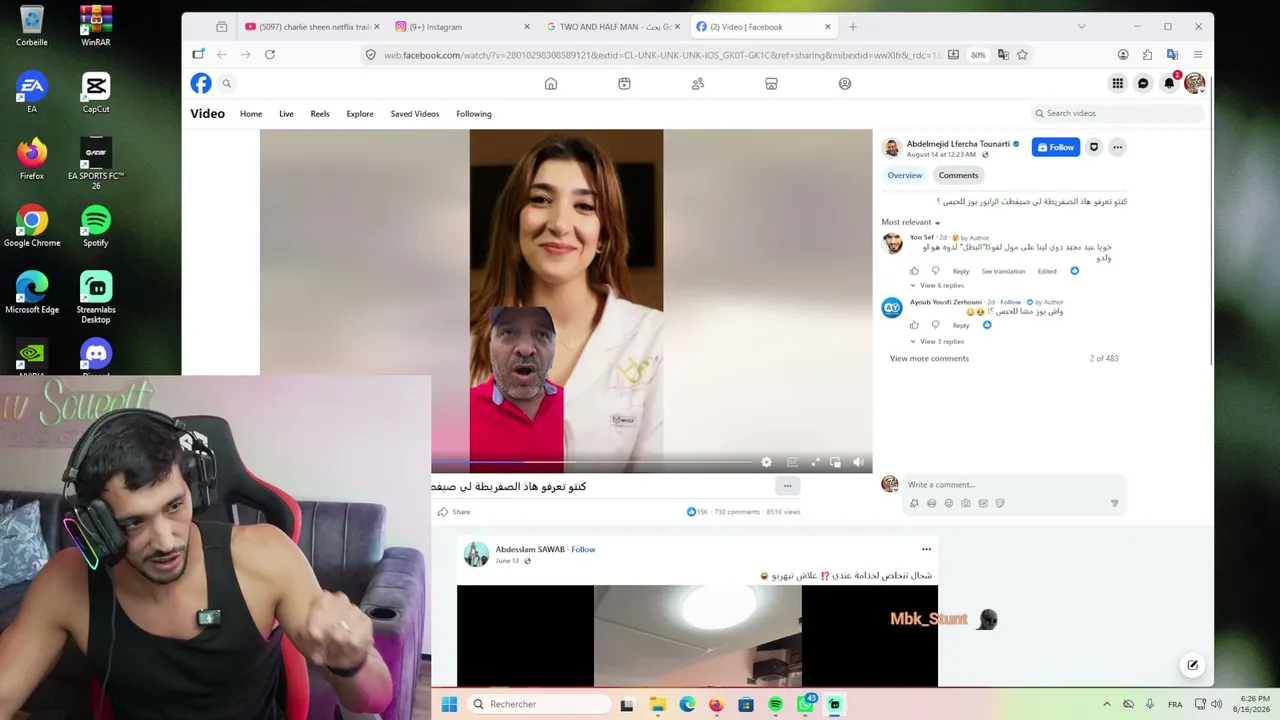
Task: Open more options beside Follow button
Action: (1118, 147)
